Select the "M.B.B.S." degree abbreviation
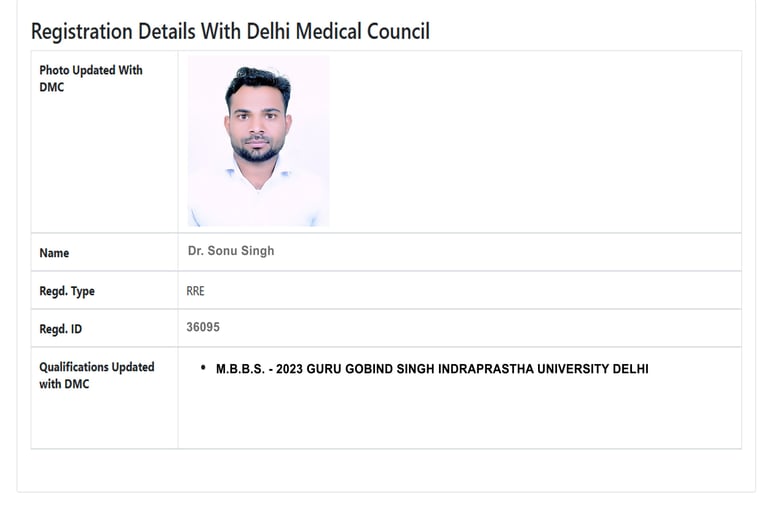Screen dimensions: 768x512 (x=240, y=369)
